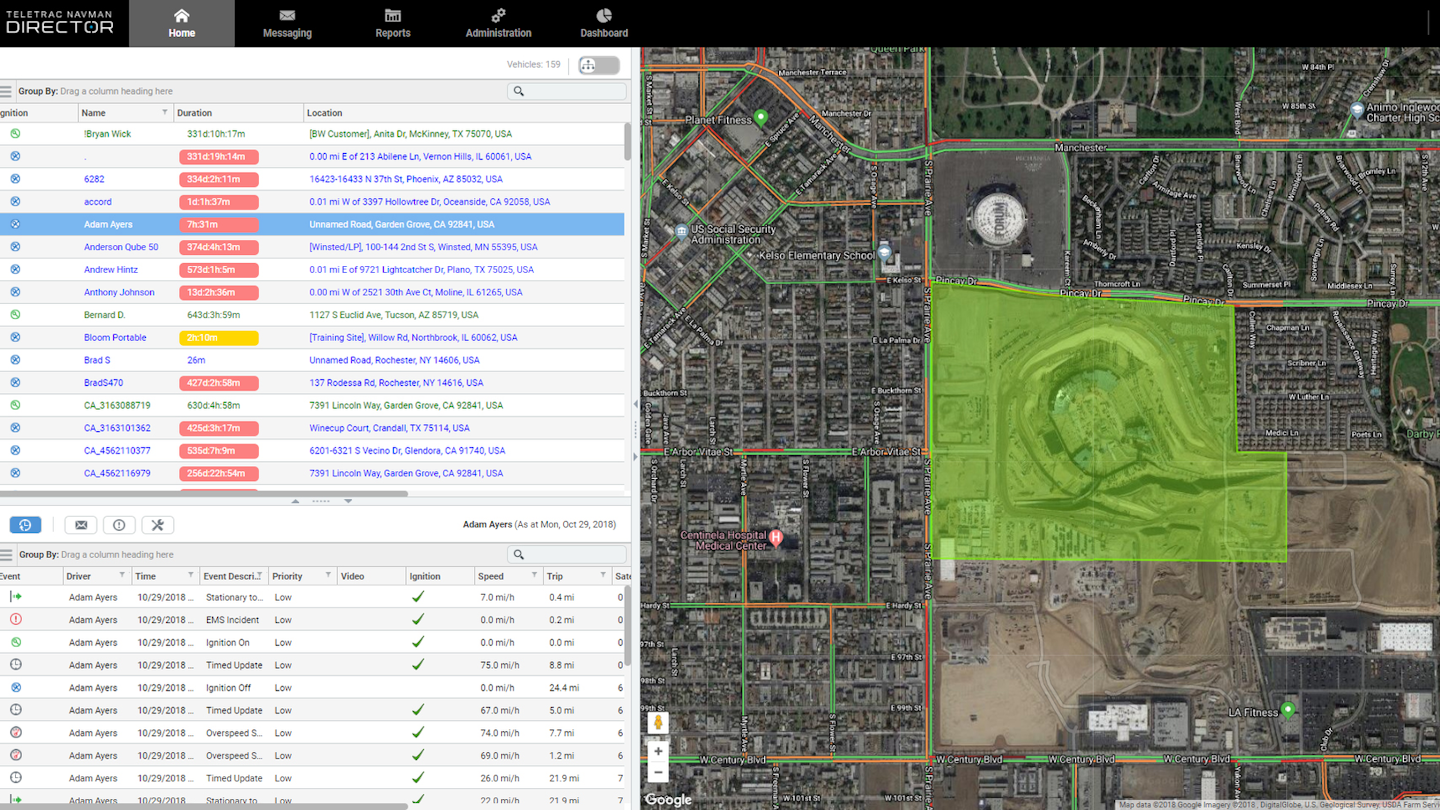Image resolution: width=1440 pixels, height=810 pixels.
Task: Open the Driver column filter
Action: pos(122,576)
